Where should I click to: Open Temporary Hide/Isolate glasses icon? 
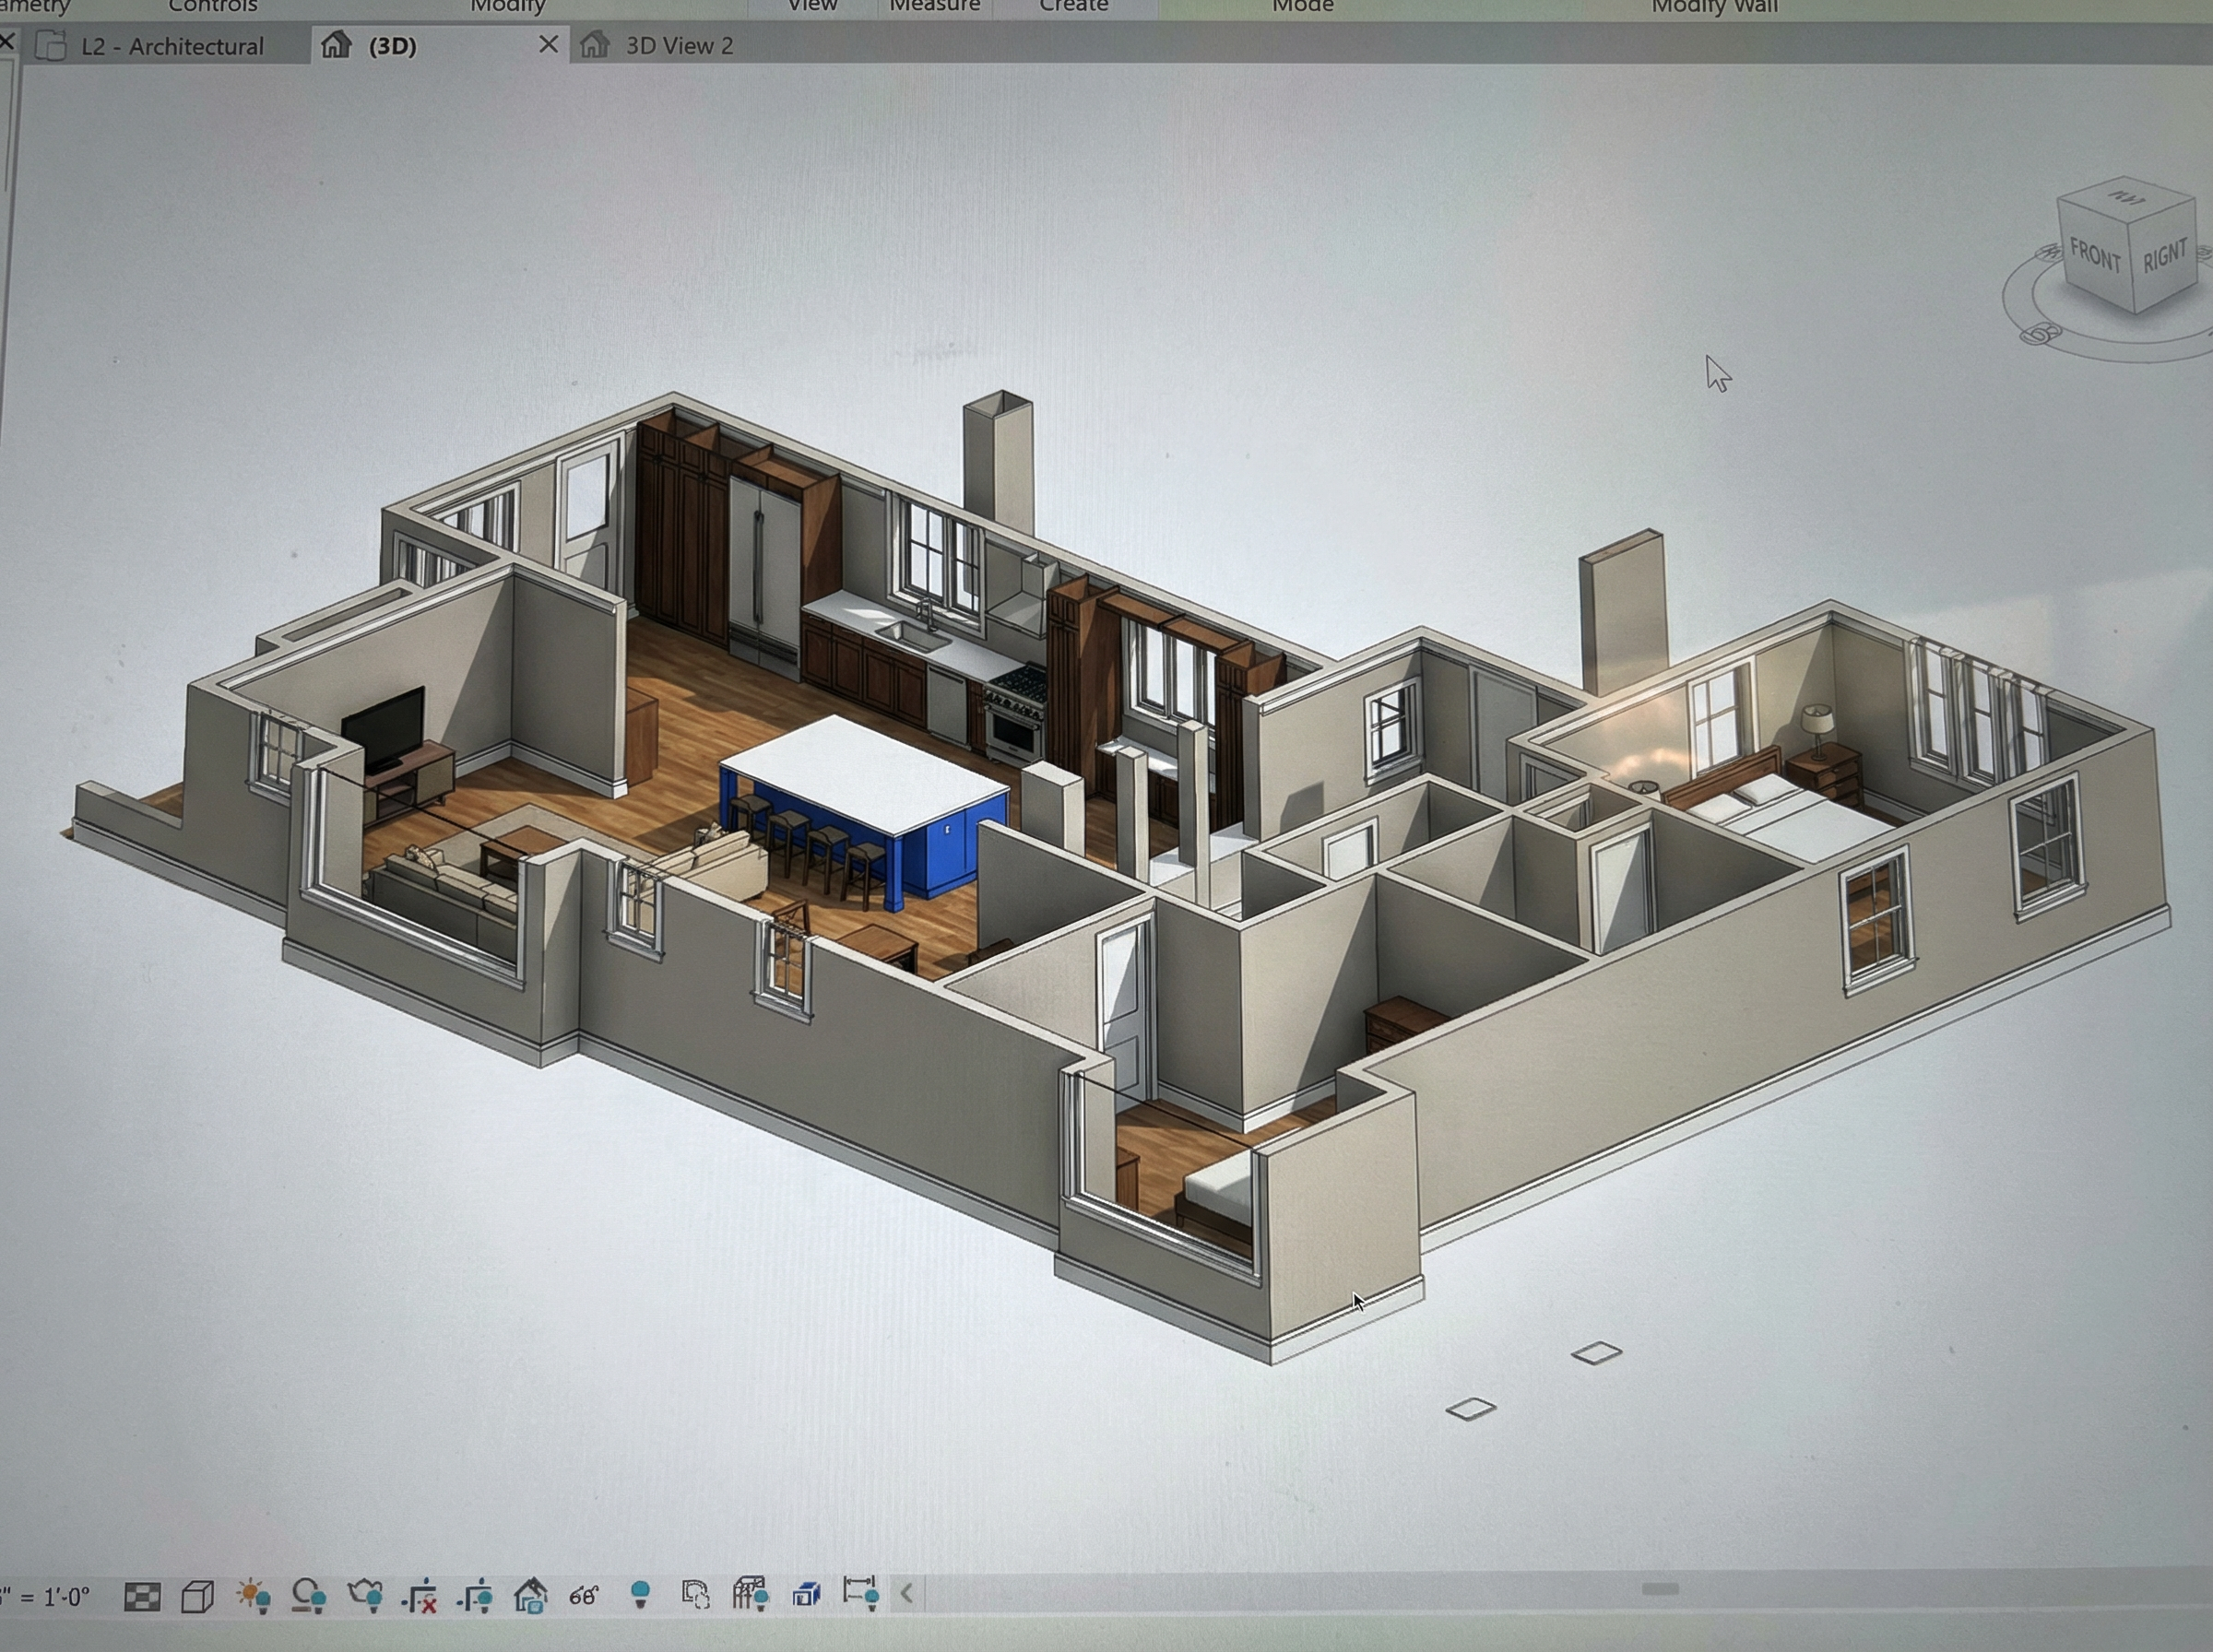584,1596
